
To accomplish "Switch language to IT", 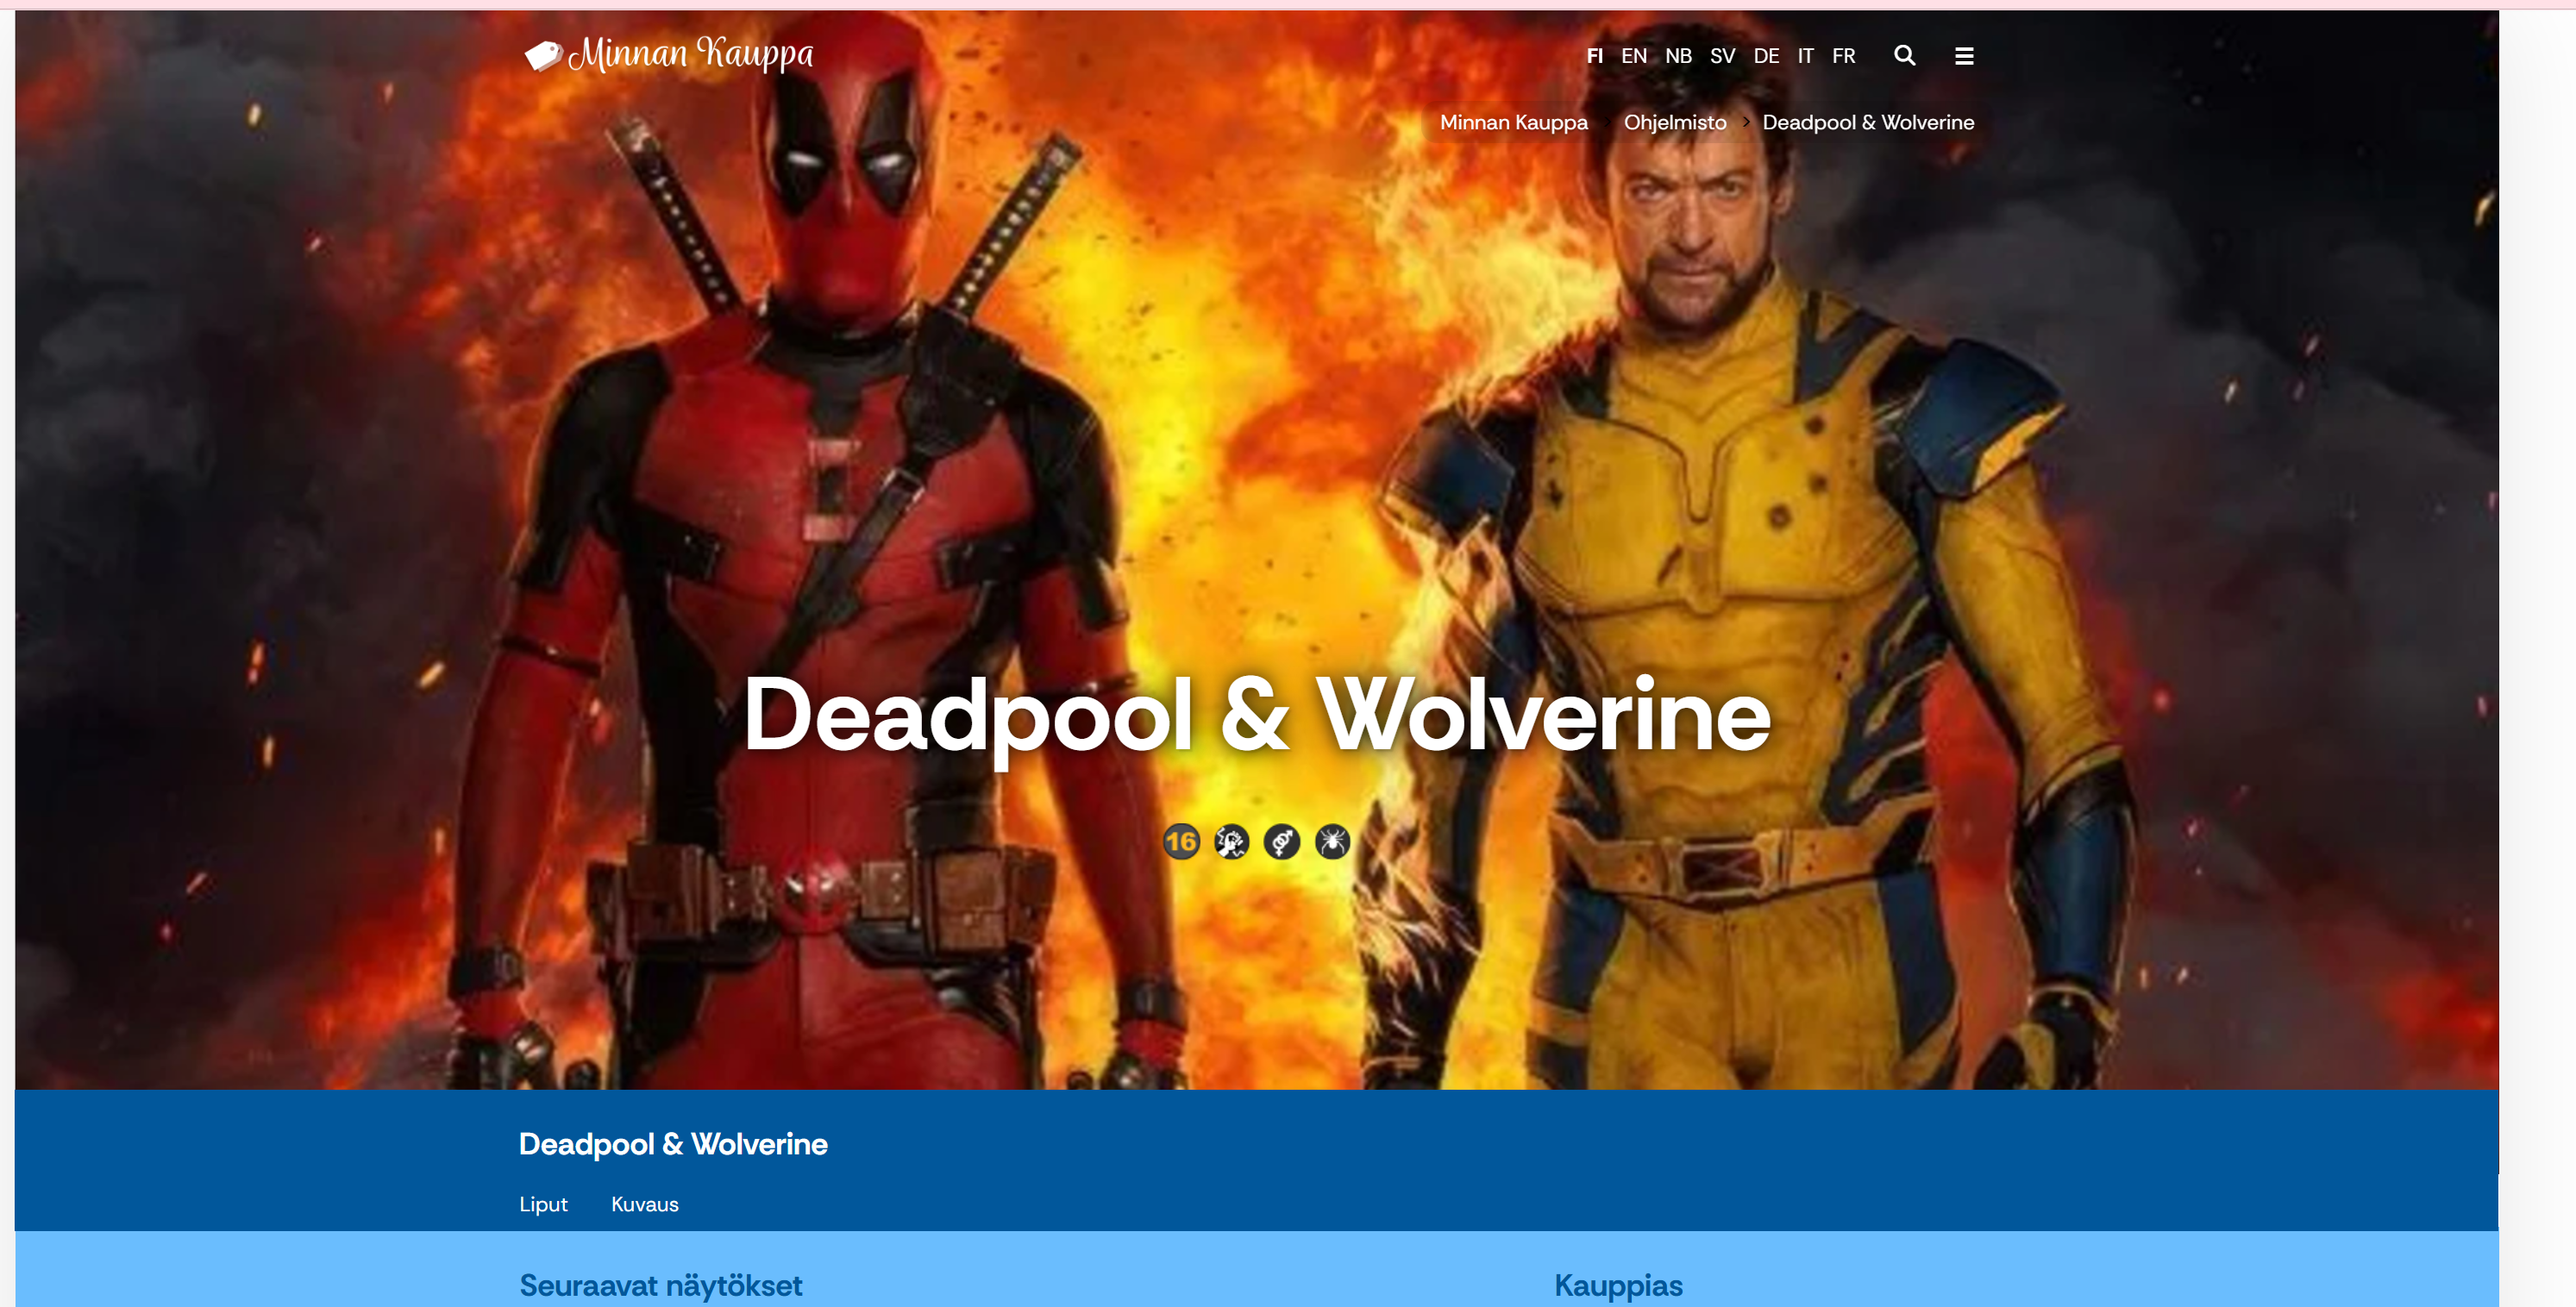I will pyautogui.click(x=1805, y=56).
